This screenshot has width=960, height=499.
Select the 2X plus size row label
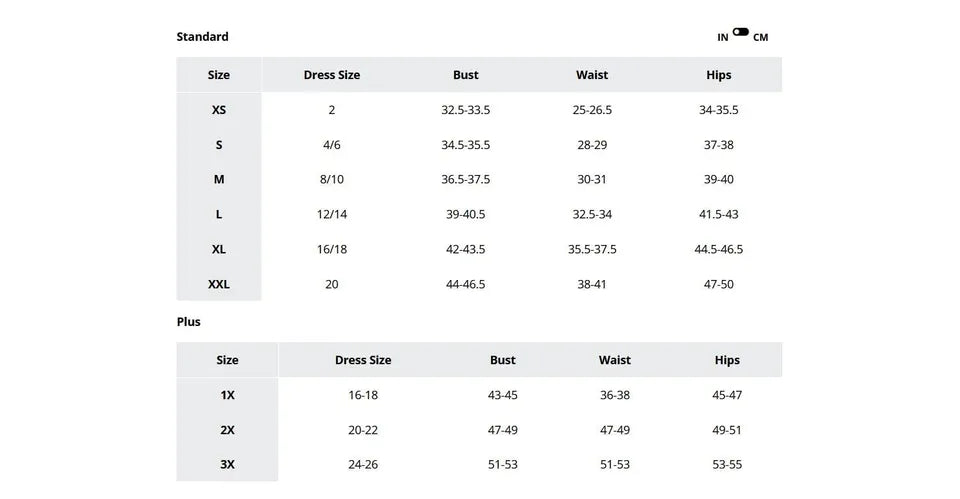point(227,430)
